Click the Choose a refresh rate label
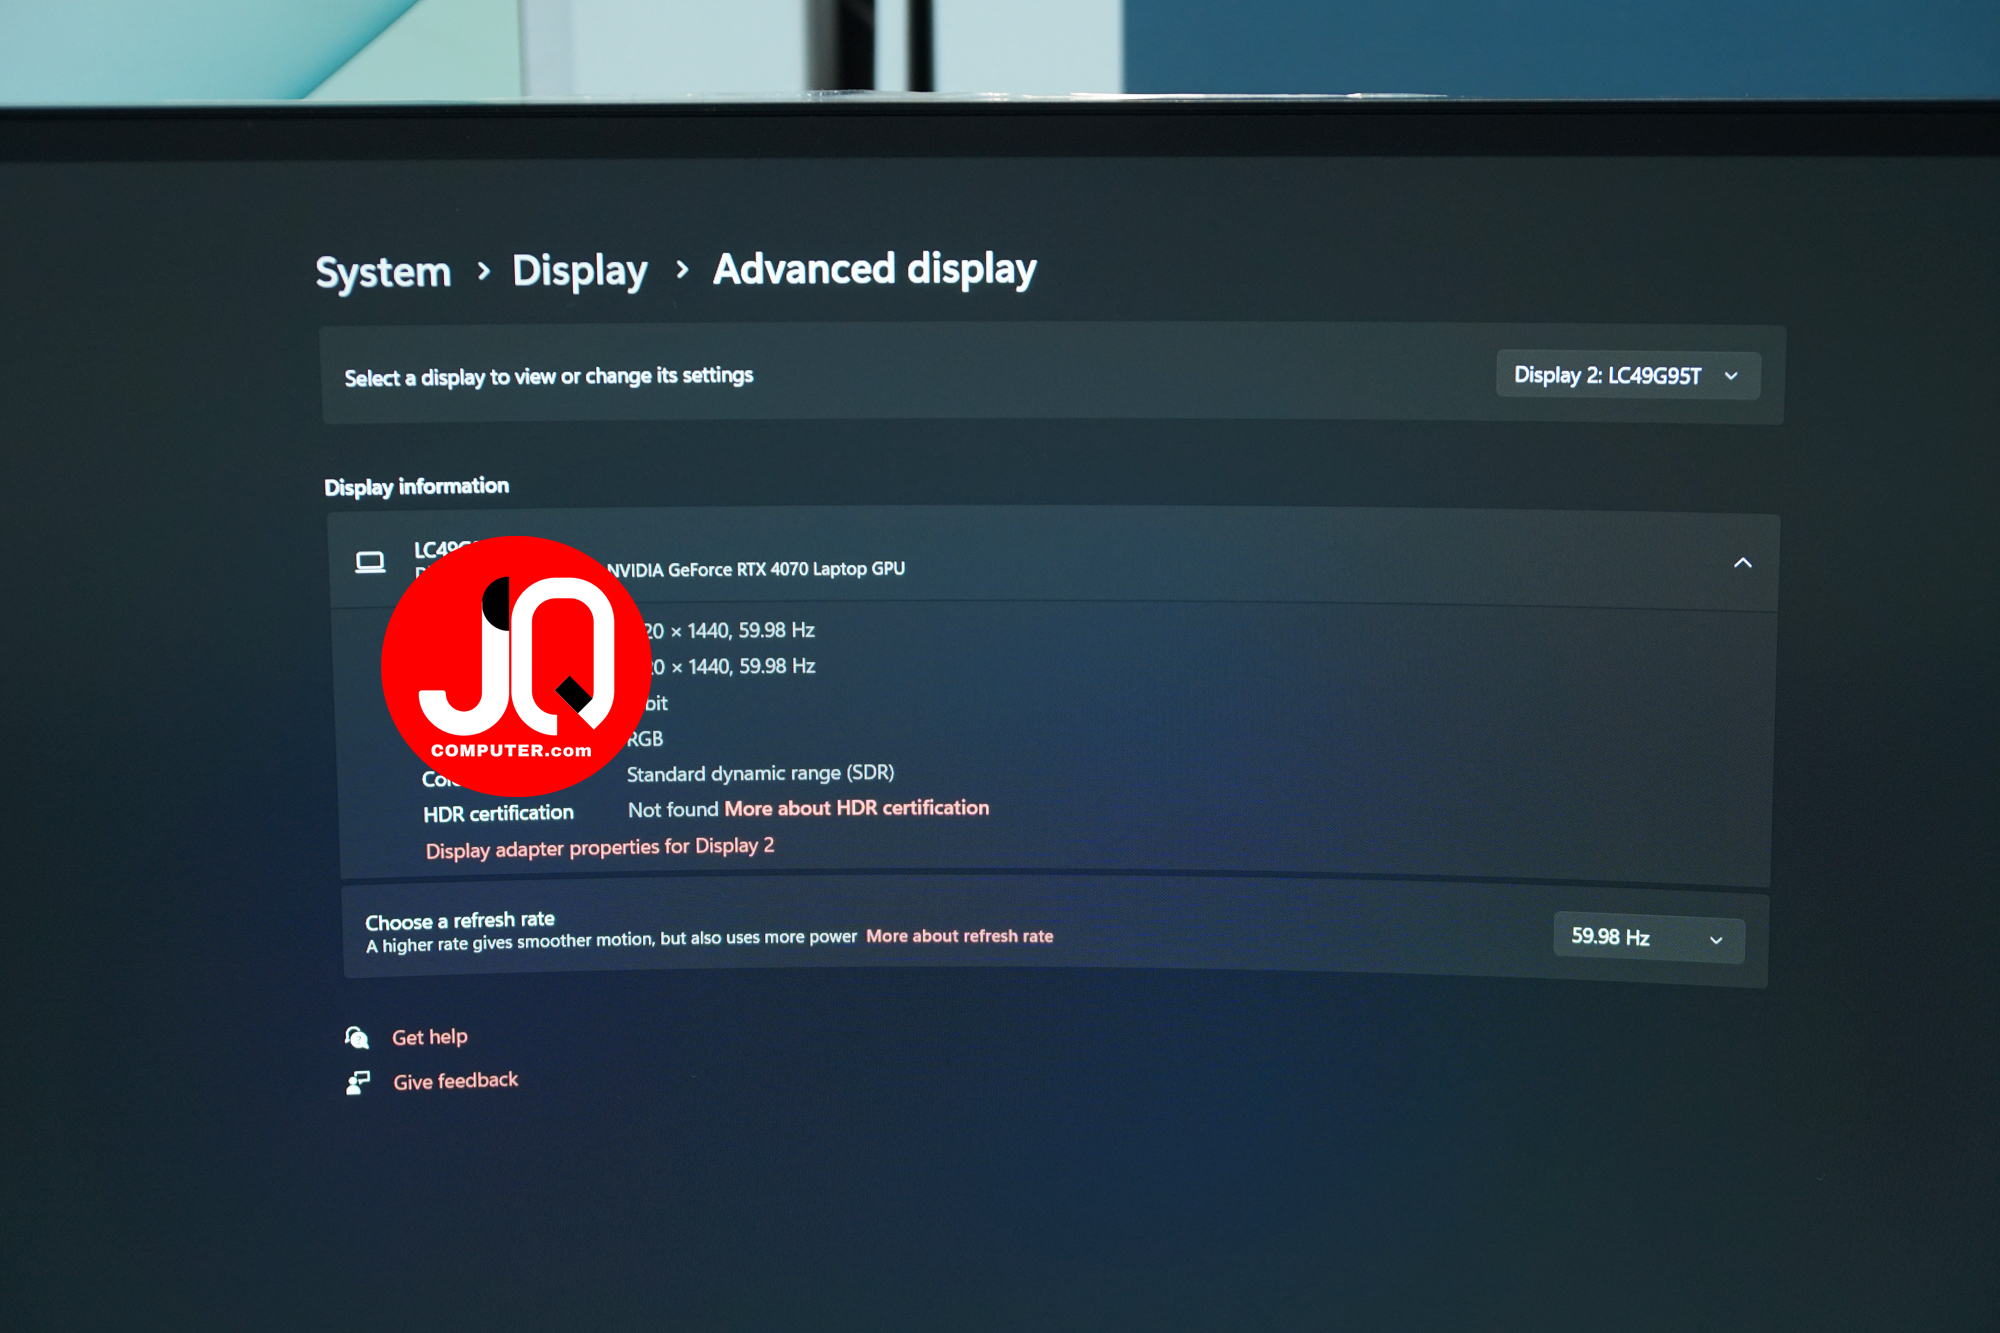 [459, 921]
